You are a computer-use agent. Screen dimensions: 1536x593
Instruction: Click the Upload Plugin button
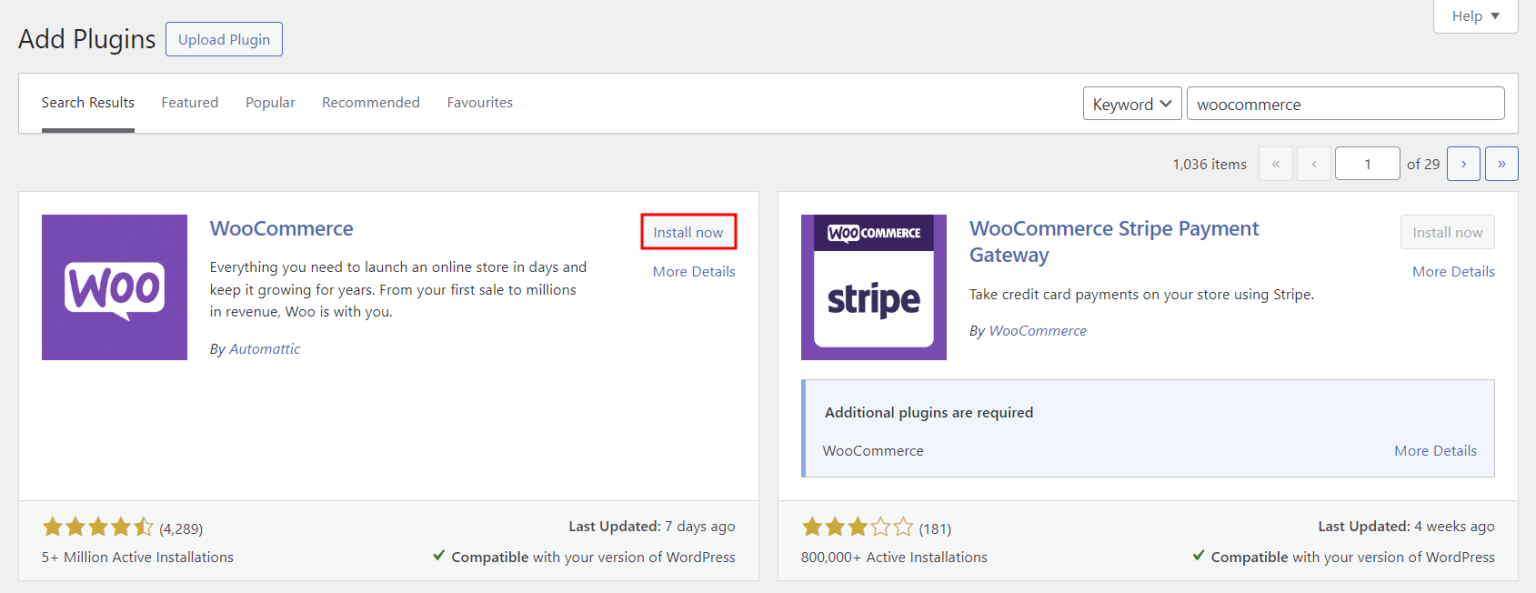click(223, 39)
